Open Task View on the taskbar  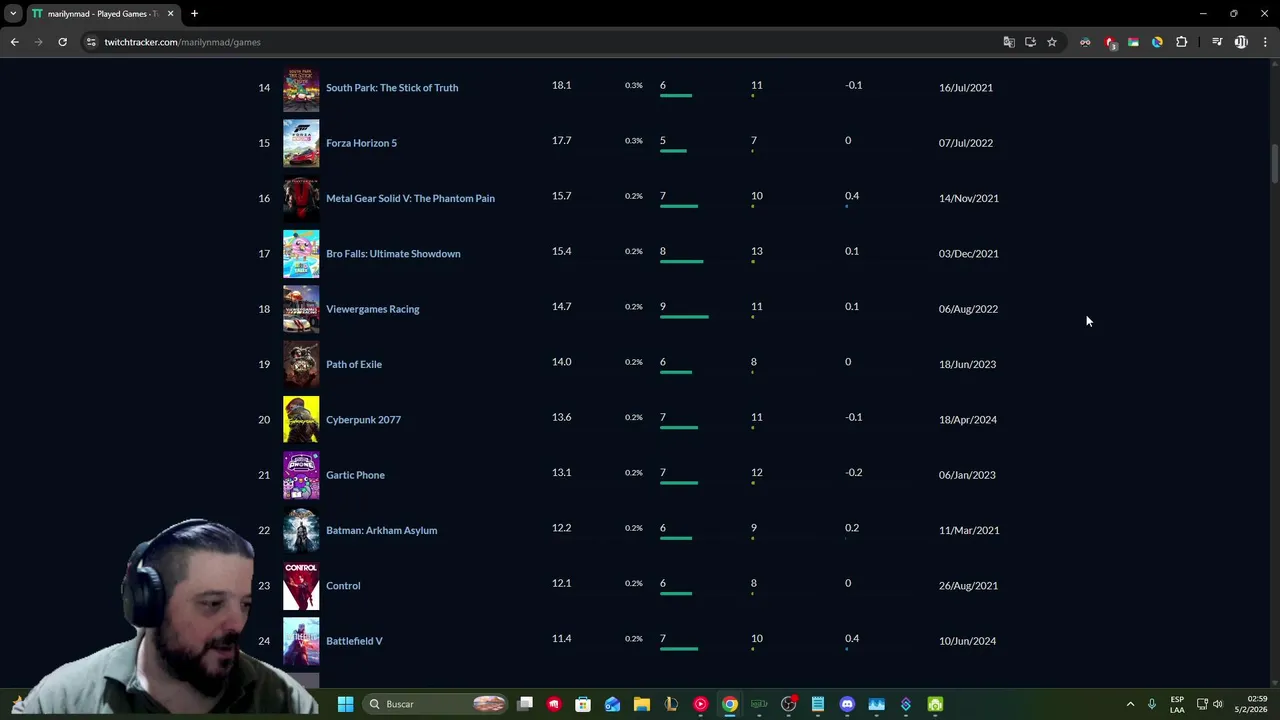(525, 704)
